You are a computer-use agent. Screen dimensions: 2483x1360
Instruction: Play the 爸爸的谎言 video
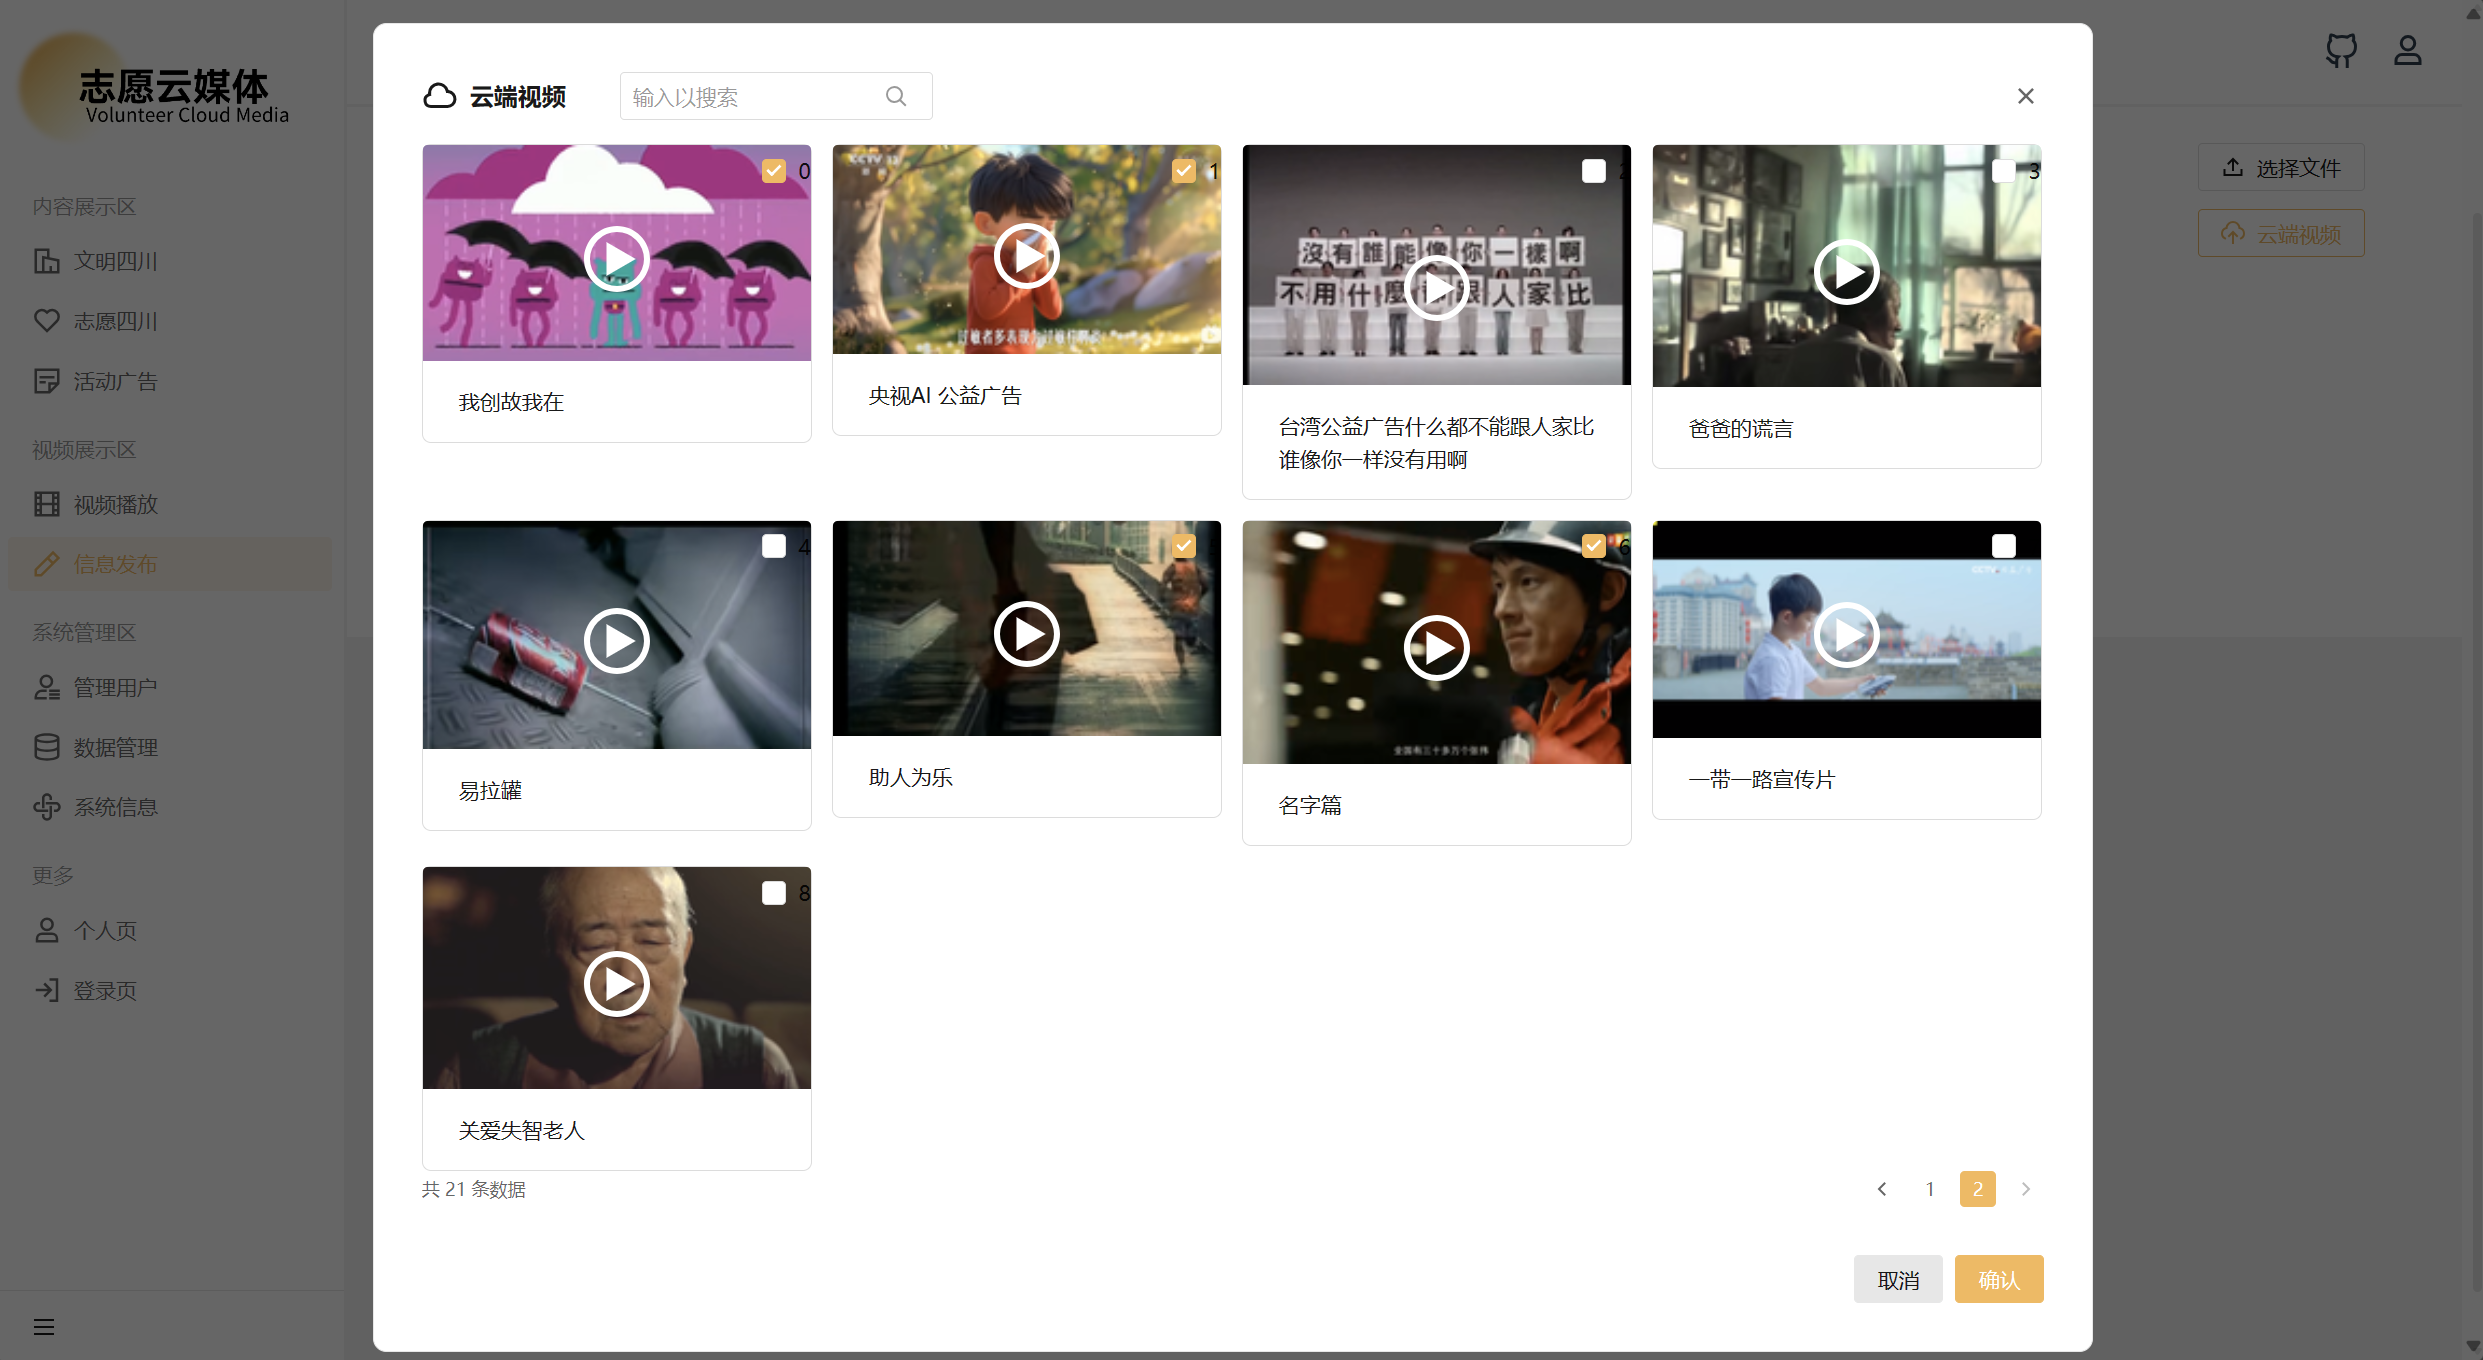coord(1846,272)
